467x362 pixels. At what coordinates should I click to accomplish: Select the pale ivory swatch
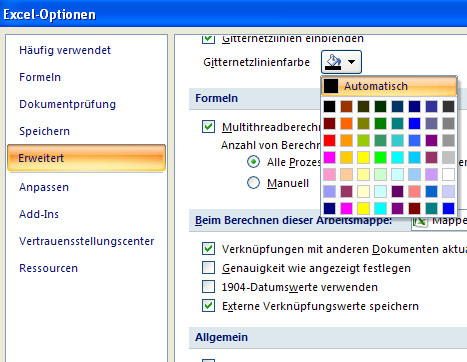pyautogui.click(x=363, y=191)
